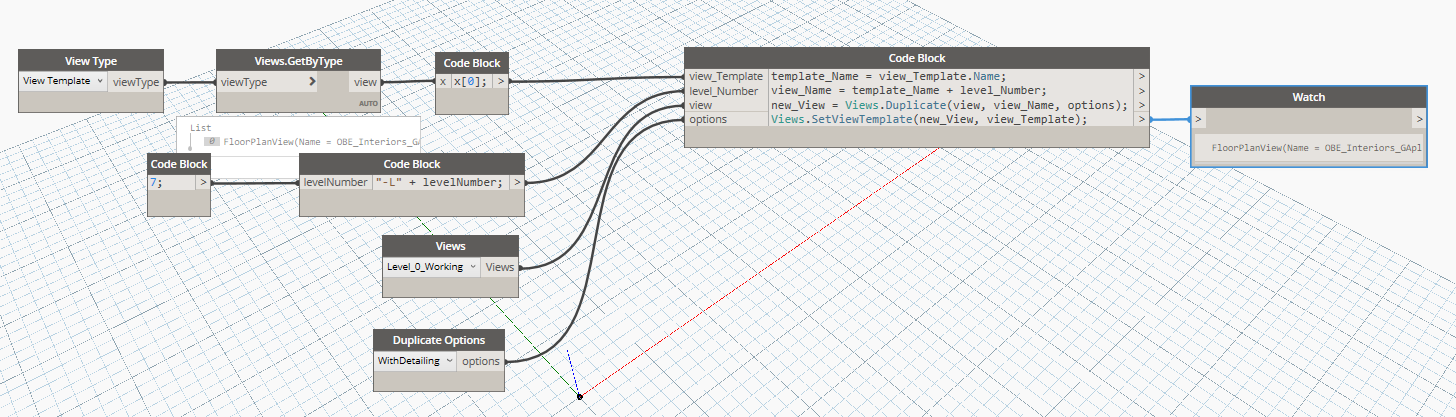Click the Watch node input arrow
Screen dimensions: 1456x417
(1199, 120)
